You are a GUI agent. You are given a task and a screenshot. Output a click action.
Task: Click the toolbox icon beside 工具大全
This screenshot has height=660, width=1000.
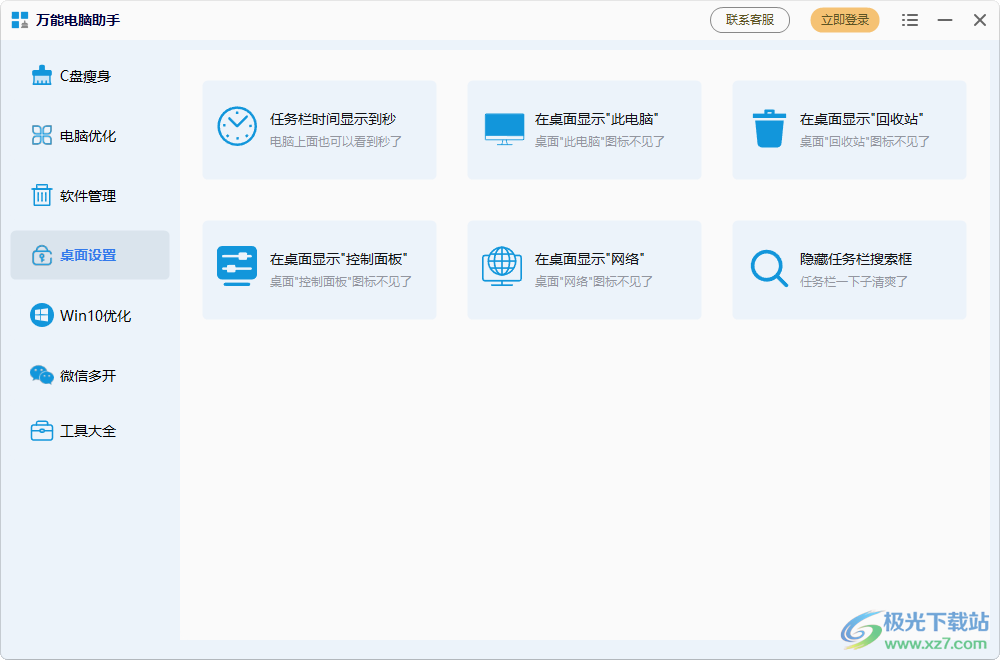[41, 430]
